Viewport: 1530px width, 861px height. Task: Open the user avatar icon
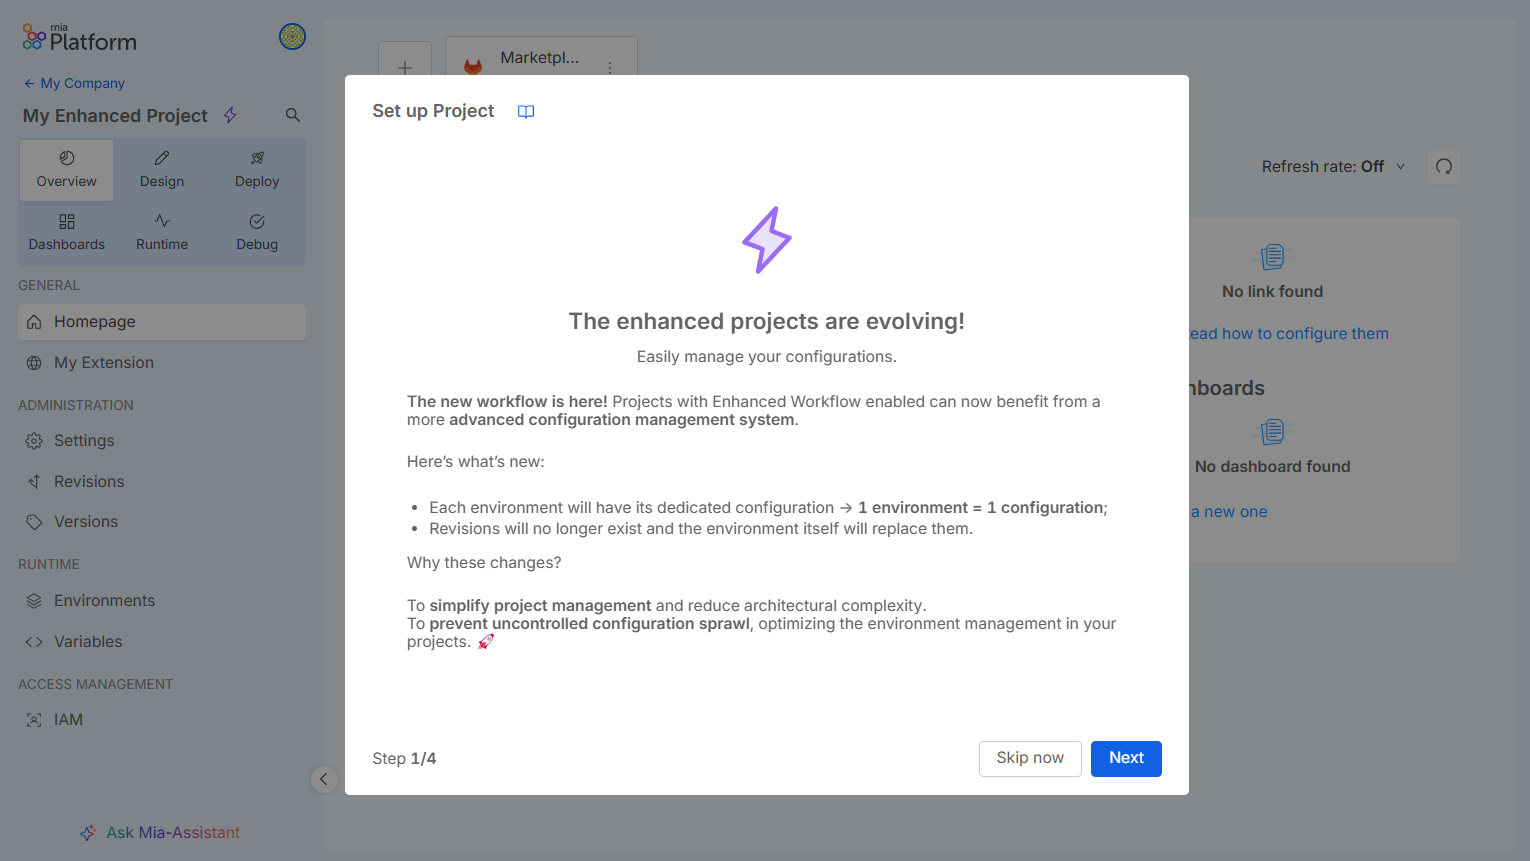(292, 37)
